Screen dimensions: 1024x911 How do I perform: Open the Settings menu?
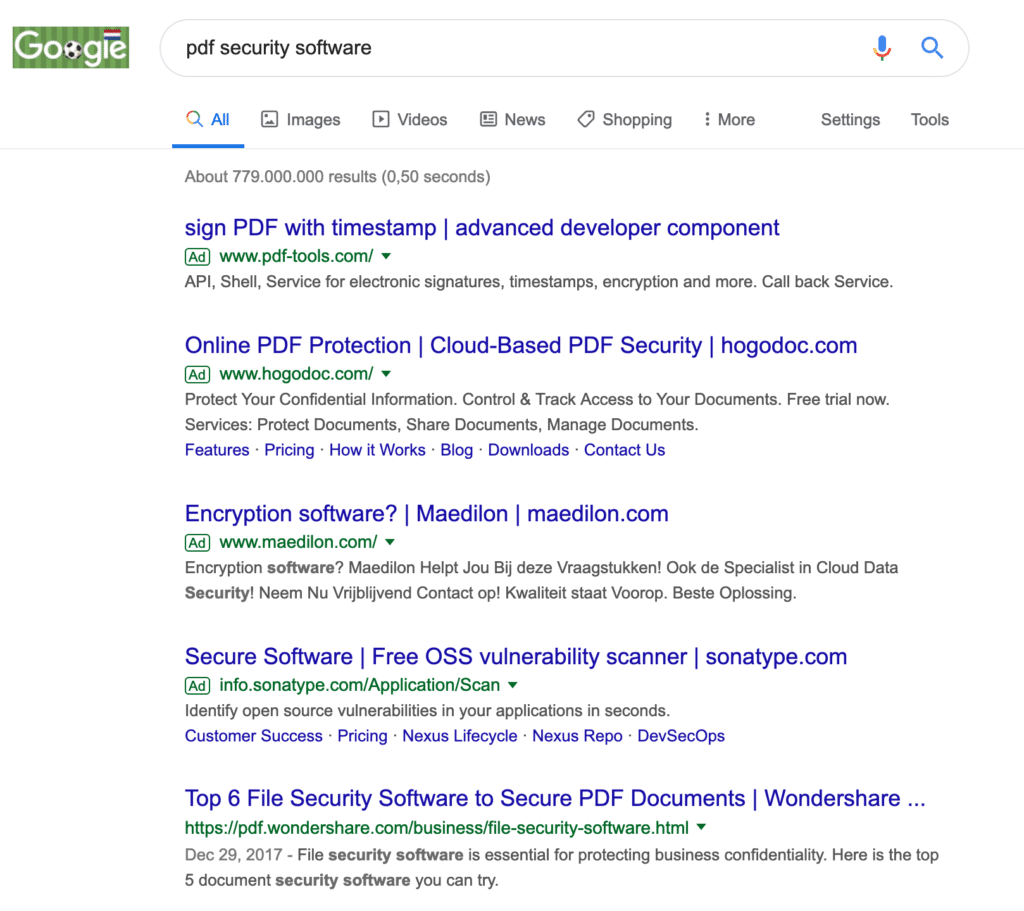849,119
